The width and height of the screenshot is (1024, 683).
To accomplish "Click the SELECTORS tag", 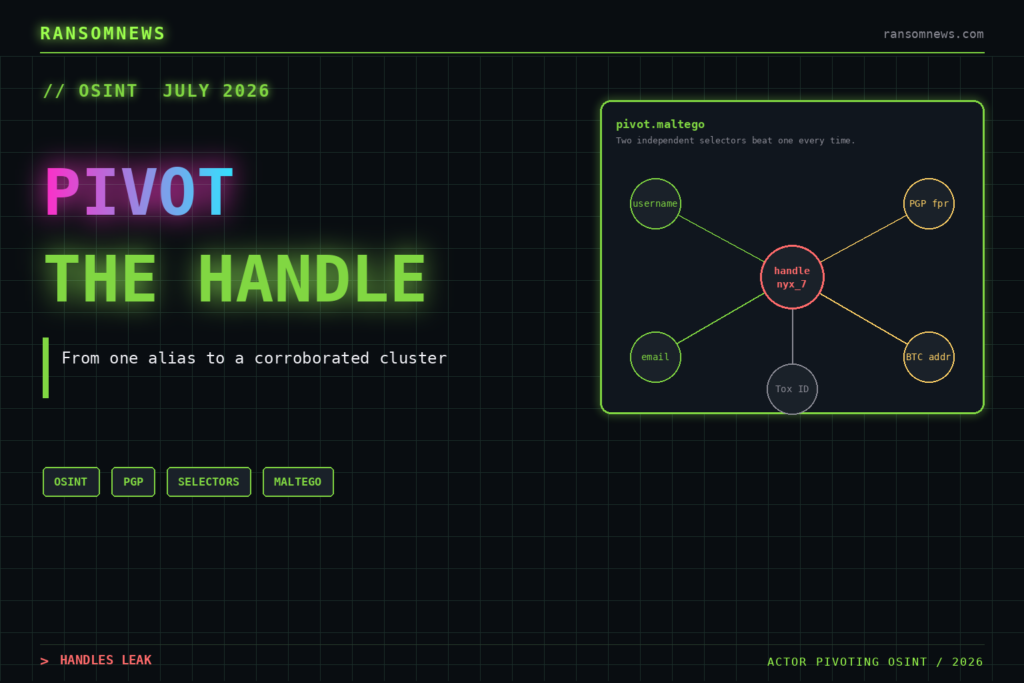I will [x=209, y=482].
